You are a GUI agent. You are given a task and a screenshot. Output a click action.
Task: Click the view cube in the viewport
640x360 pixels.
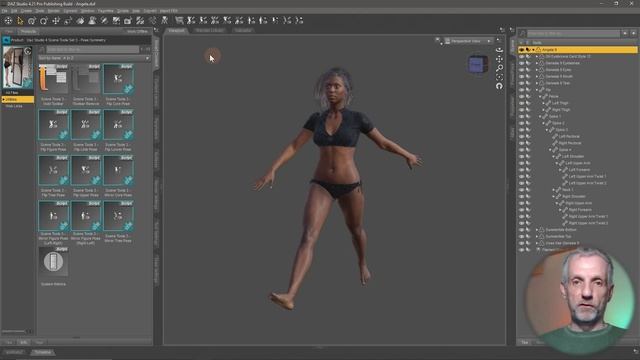tap(477, 64)
